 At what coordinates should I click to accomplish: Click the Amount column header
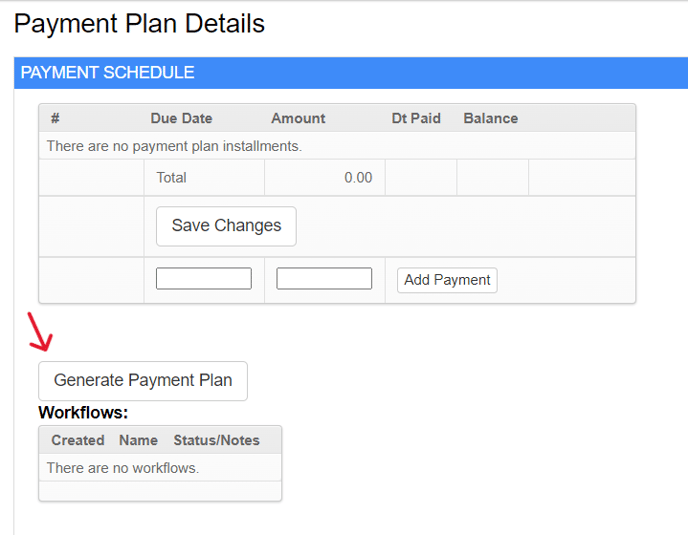pos(298,118)
